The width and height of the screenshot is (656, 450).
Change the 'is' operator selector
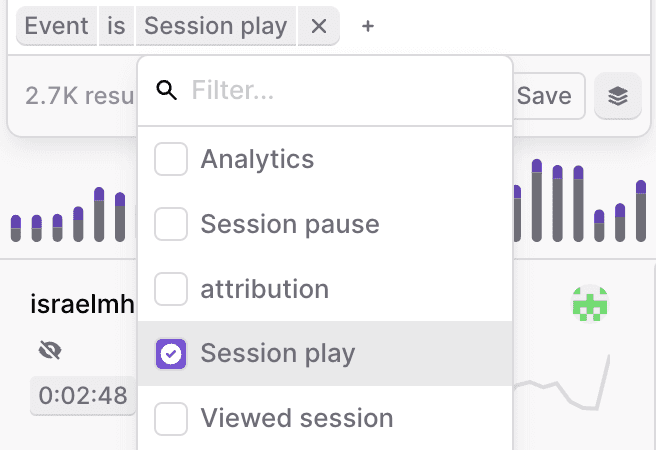click(117, 26)
